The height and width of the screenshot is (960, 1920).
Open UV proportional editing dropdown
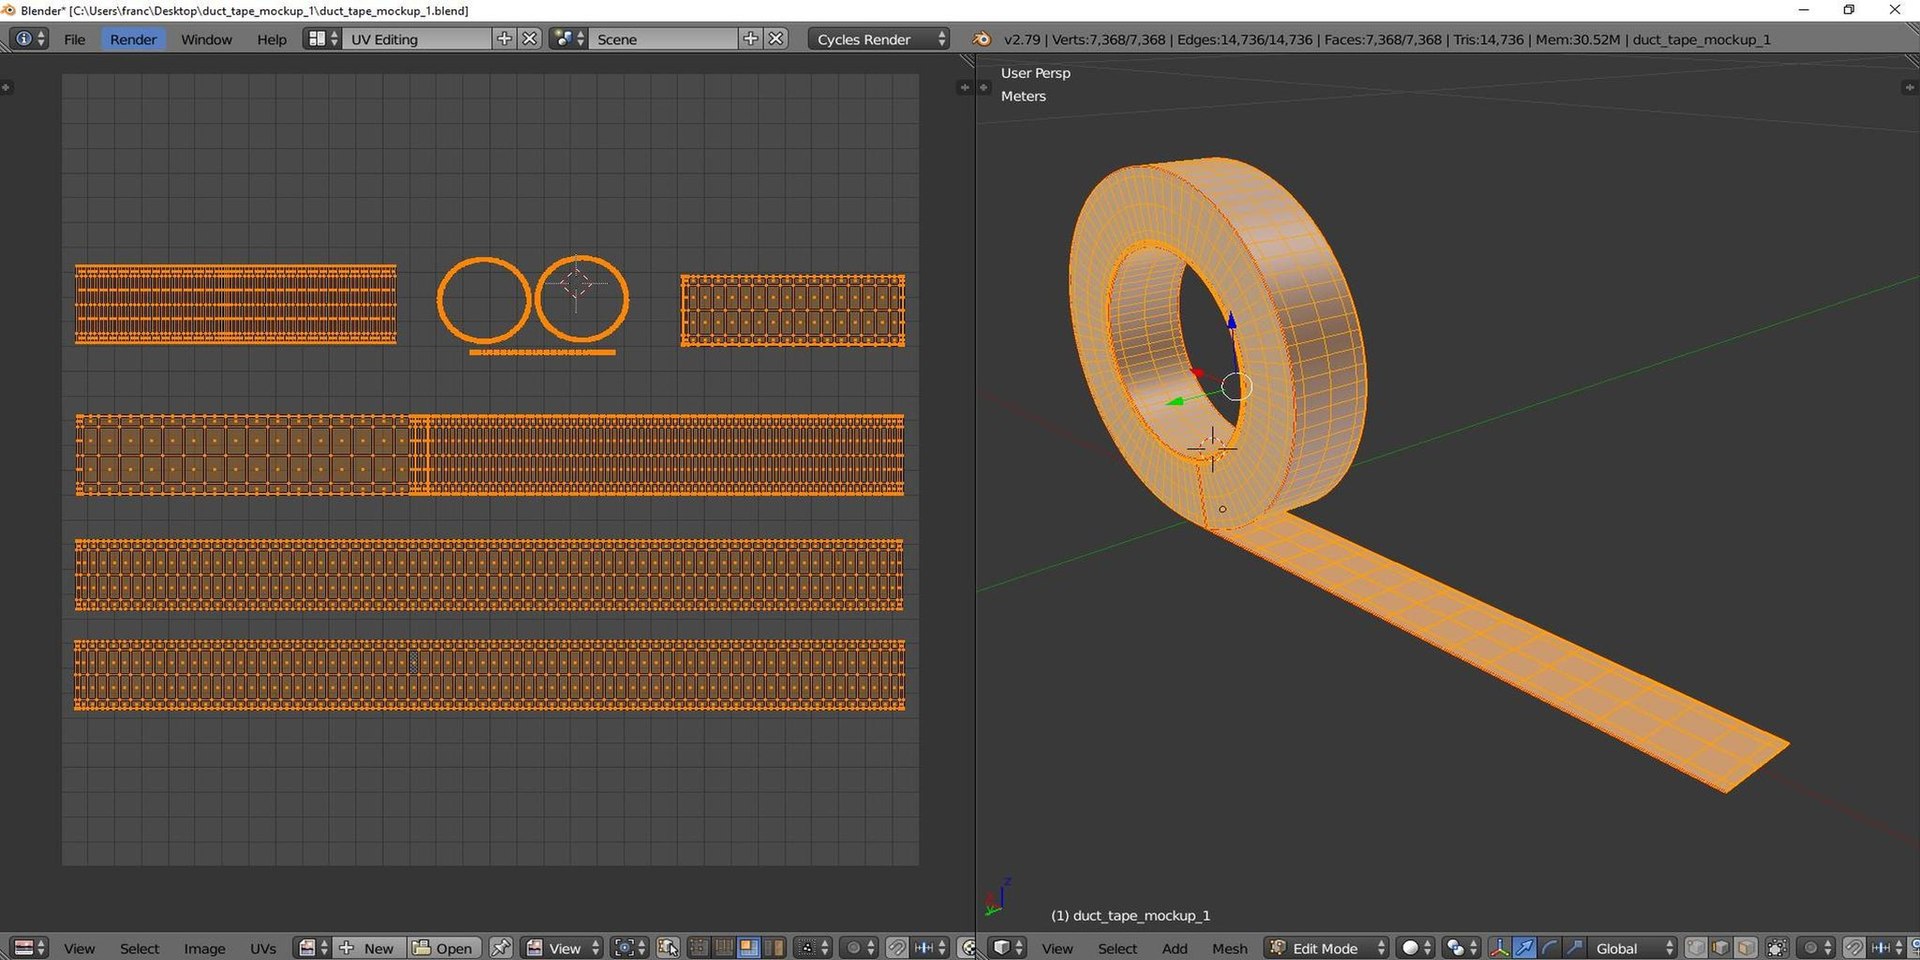(859, 948)
